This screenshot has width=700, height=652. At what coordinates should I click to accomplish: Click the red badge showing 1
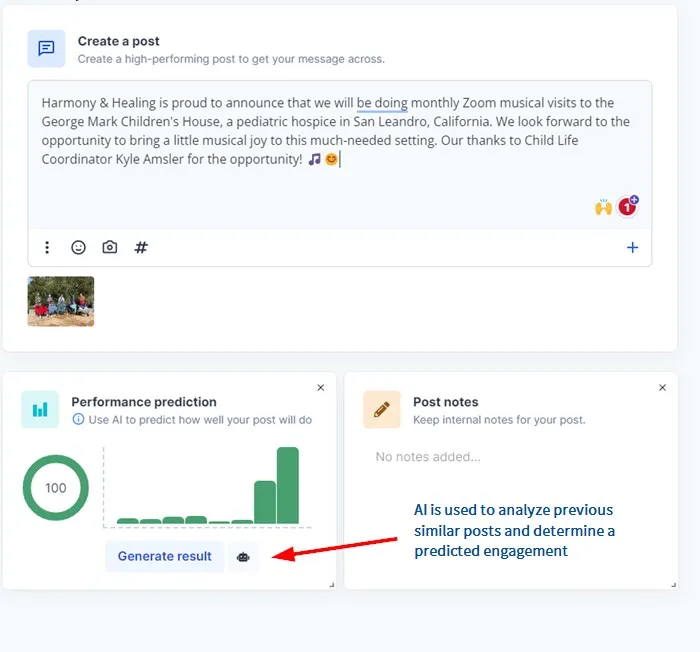(627, 206)
